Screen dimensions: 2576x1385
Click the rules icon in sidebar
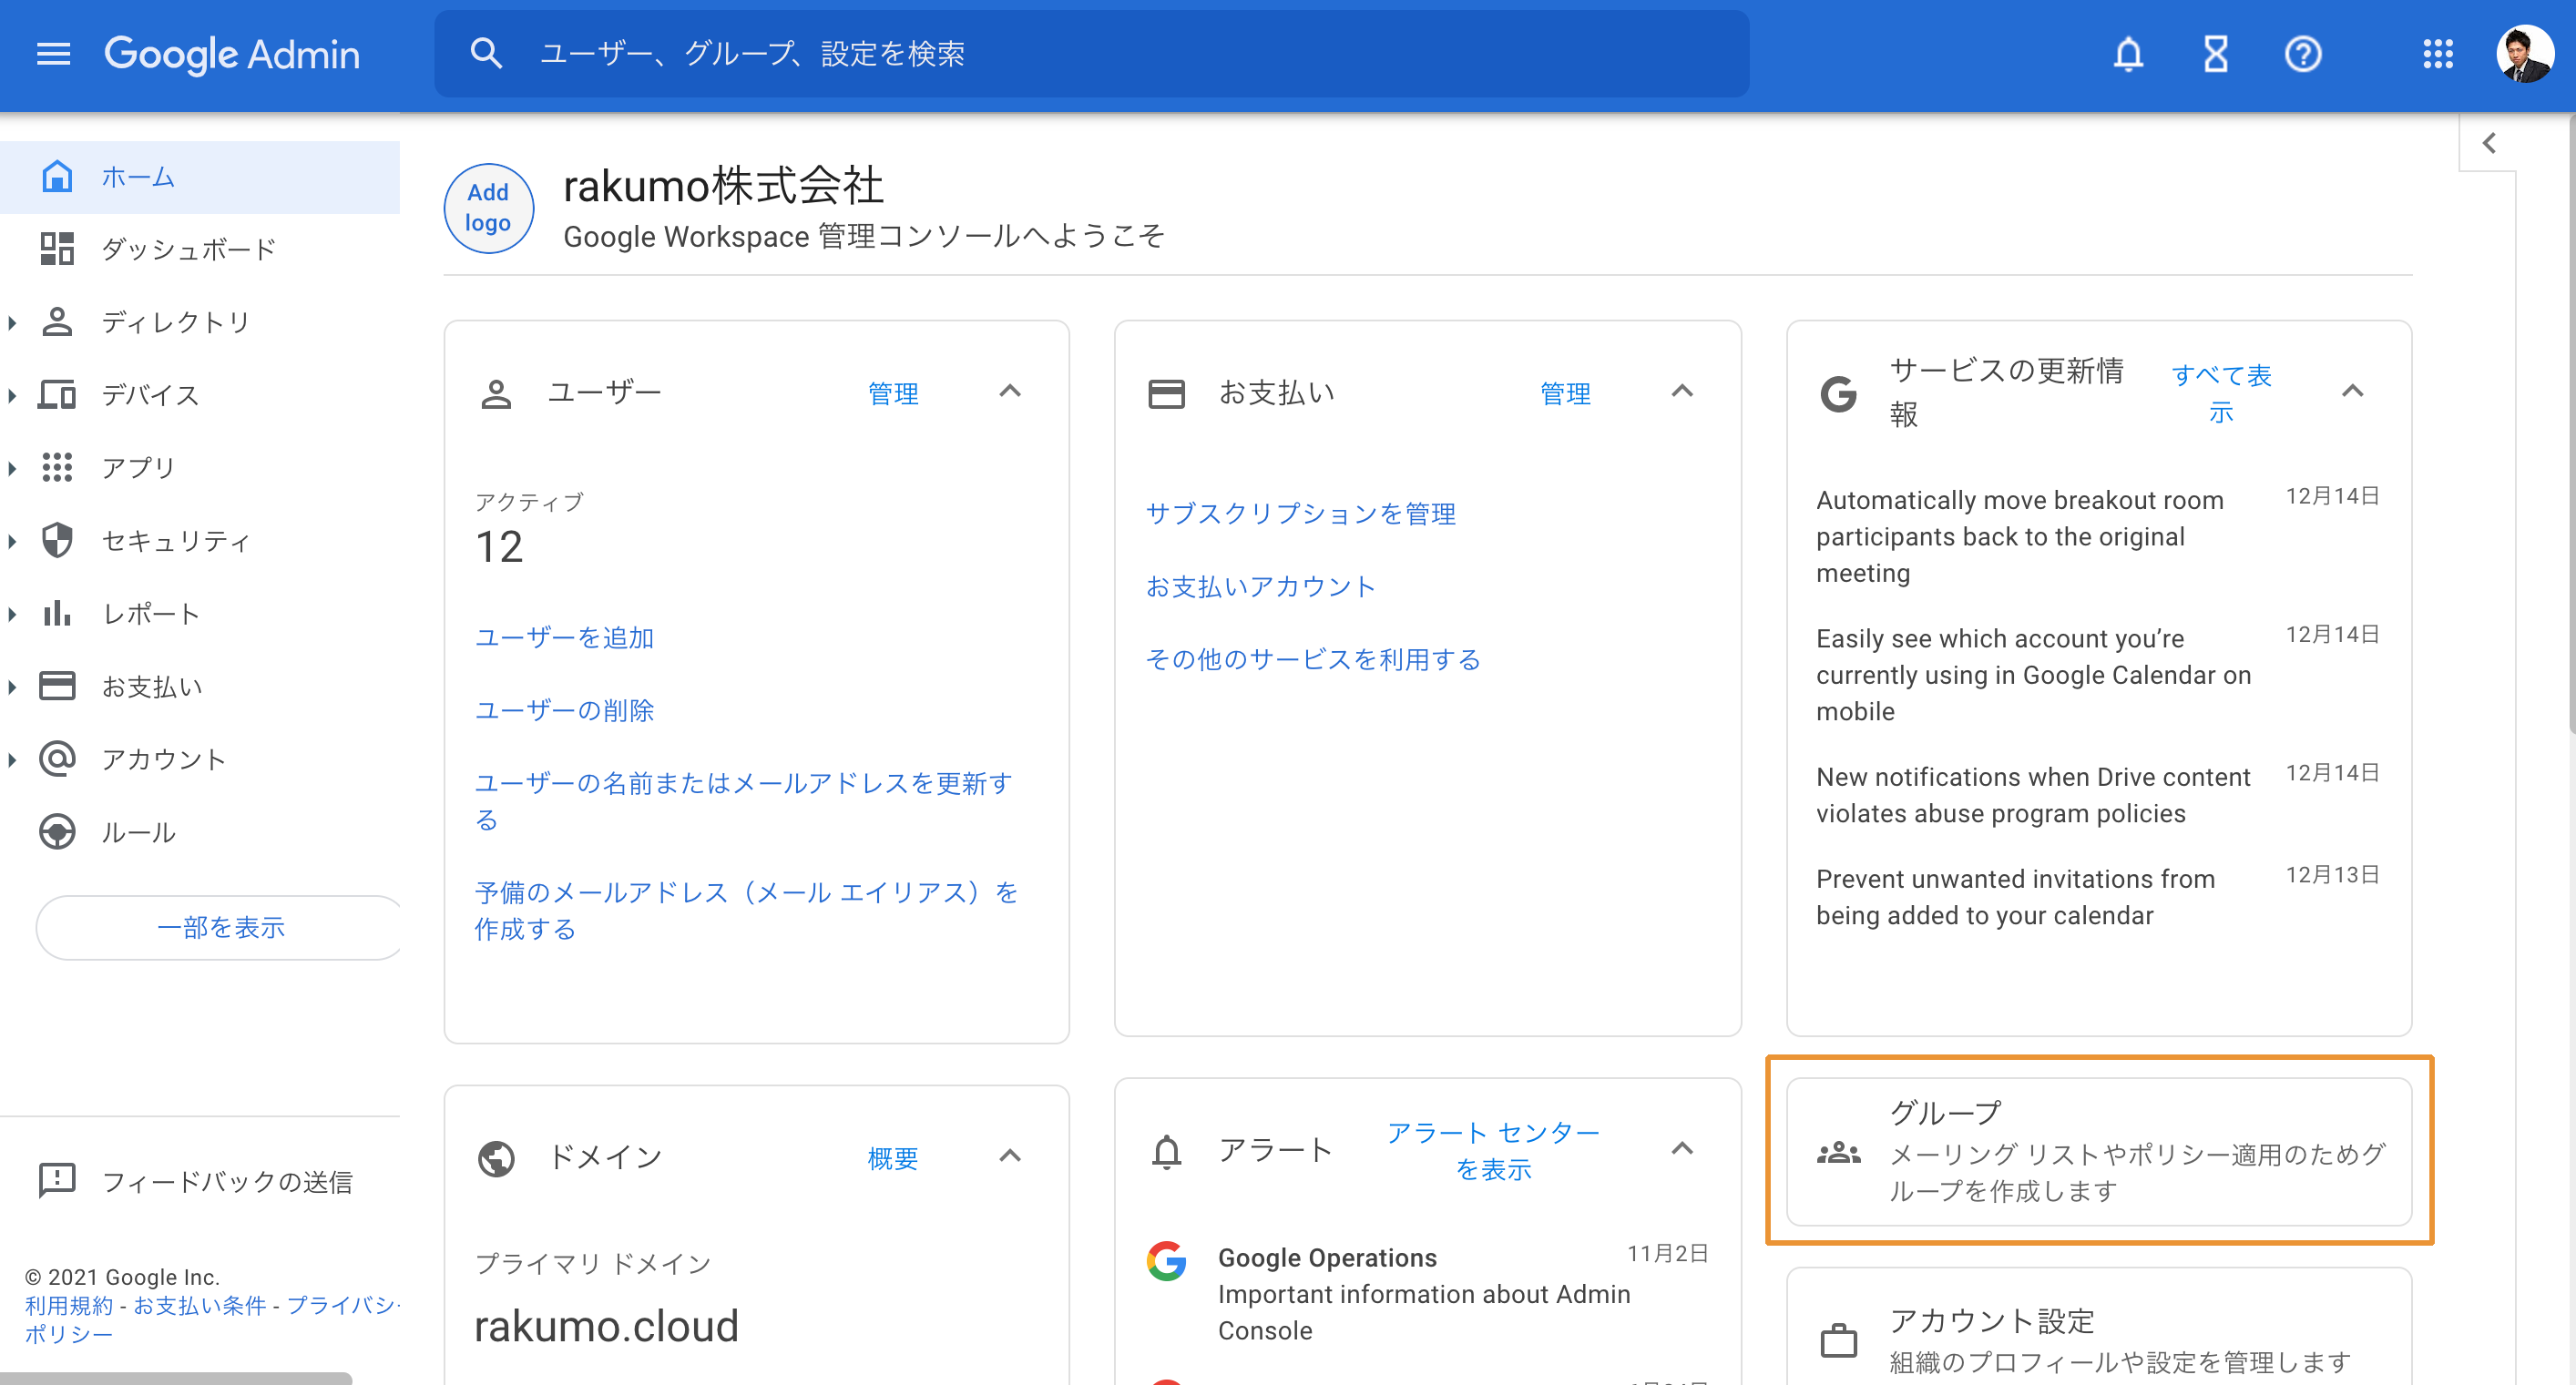[x=57, y=832]
